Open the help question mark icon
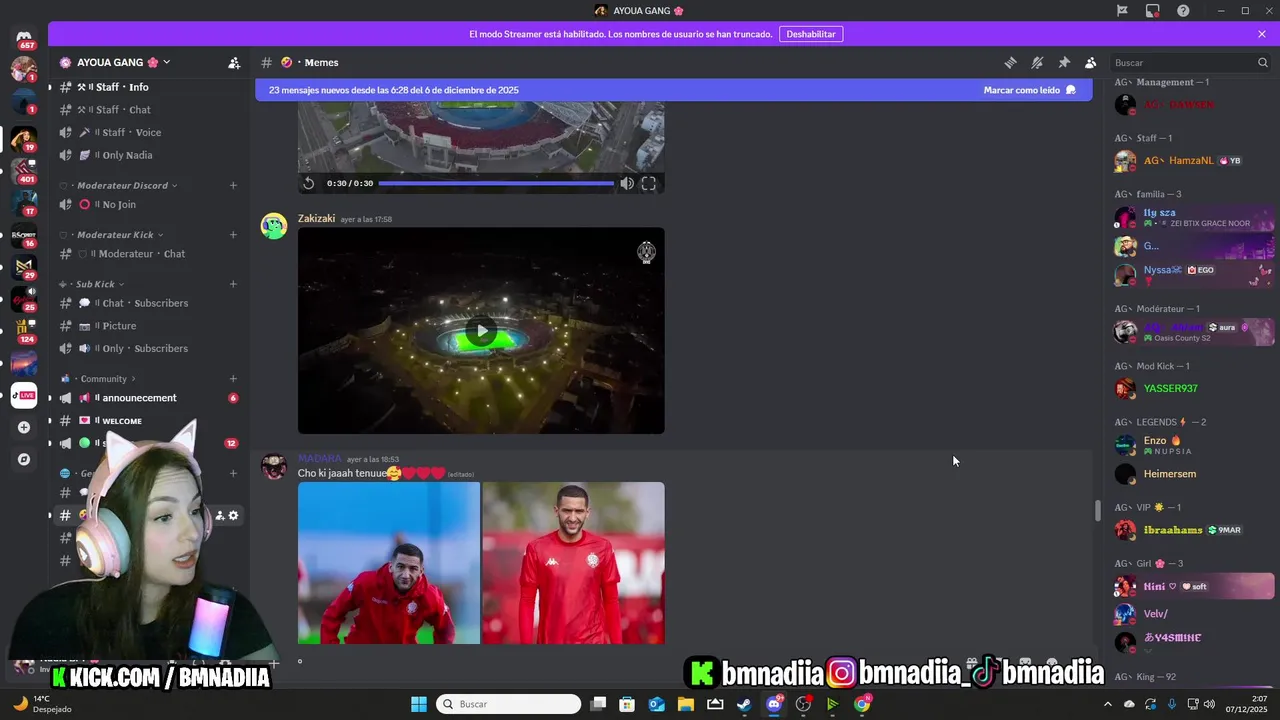1280x720 pixels. pyautogui.click(x=1183, y=10)
